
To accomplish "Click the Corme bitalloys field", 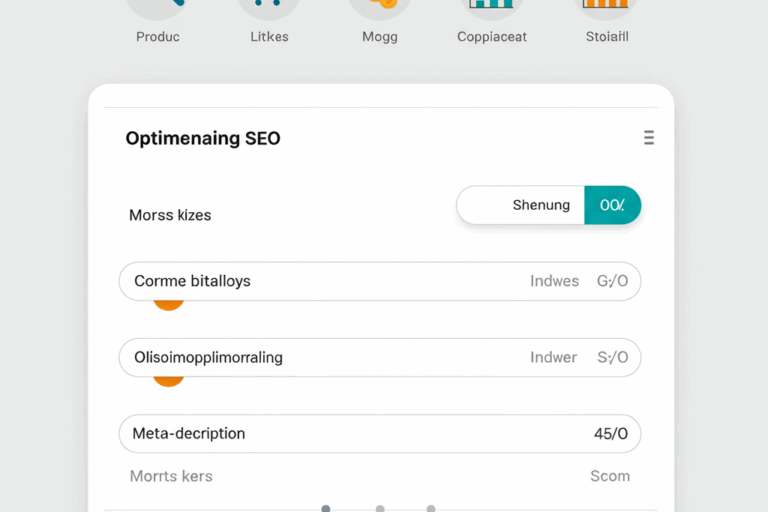I will (300, 281).
